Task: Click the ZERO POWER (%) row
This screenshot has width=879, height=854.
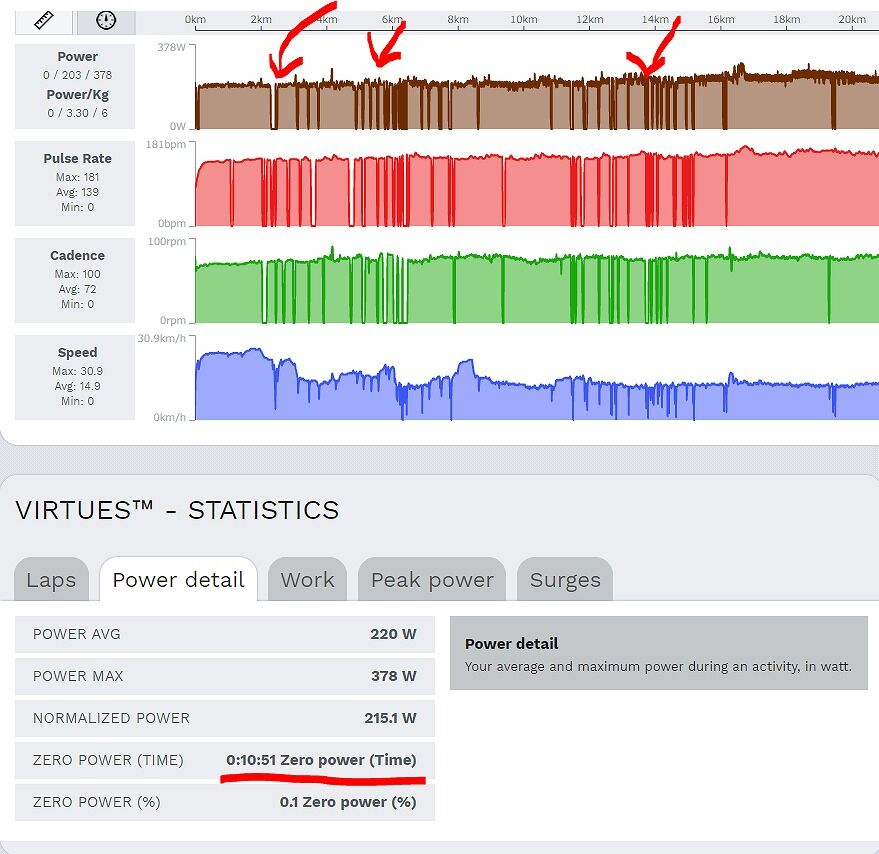Action: tap(225, 802)
